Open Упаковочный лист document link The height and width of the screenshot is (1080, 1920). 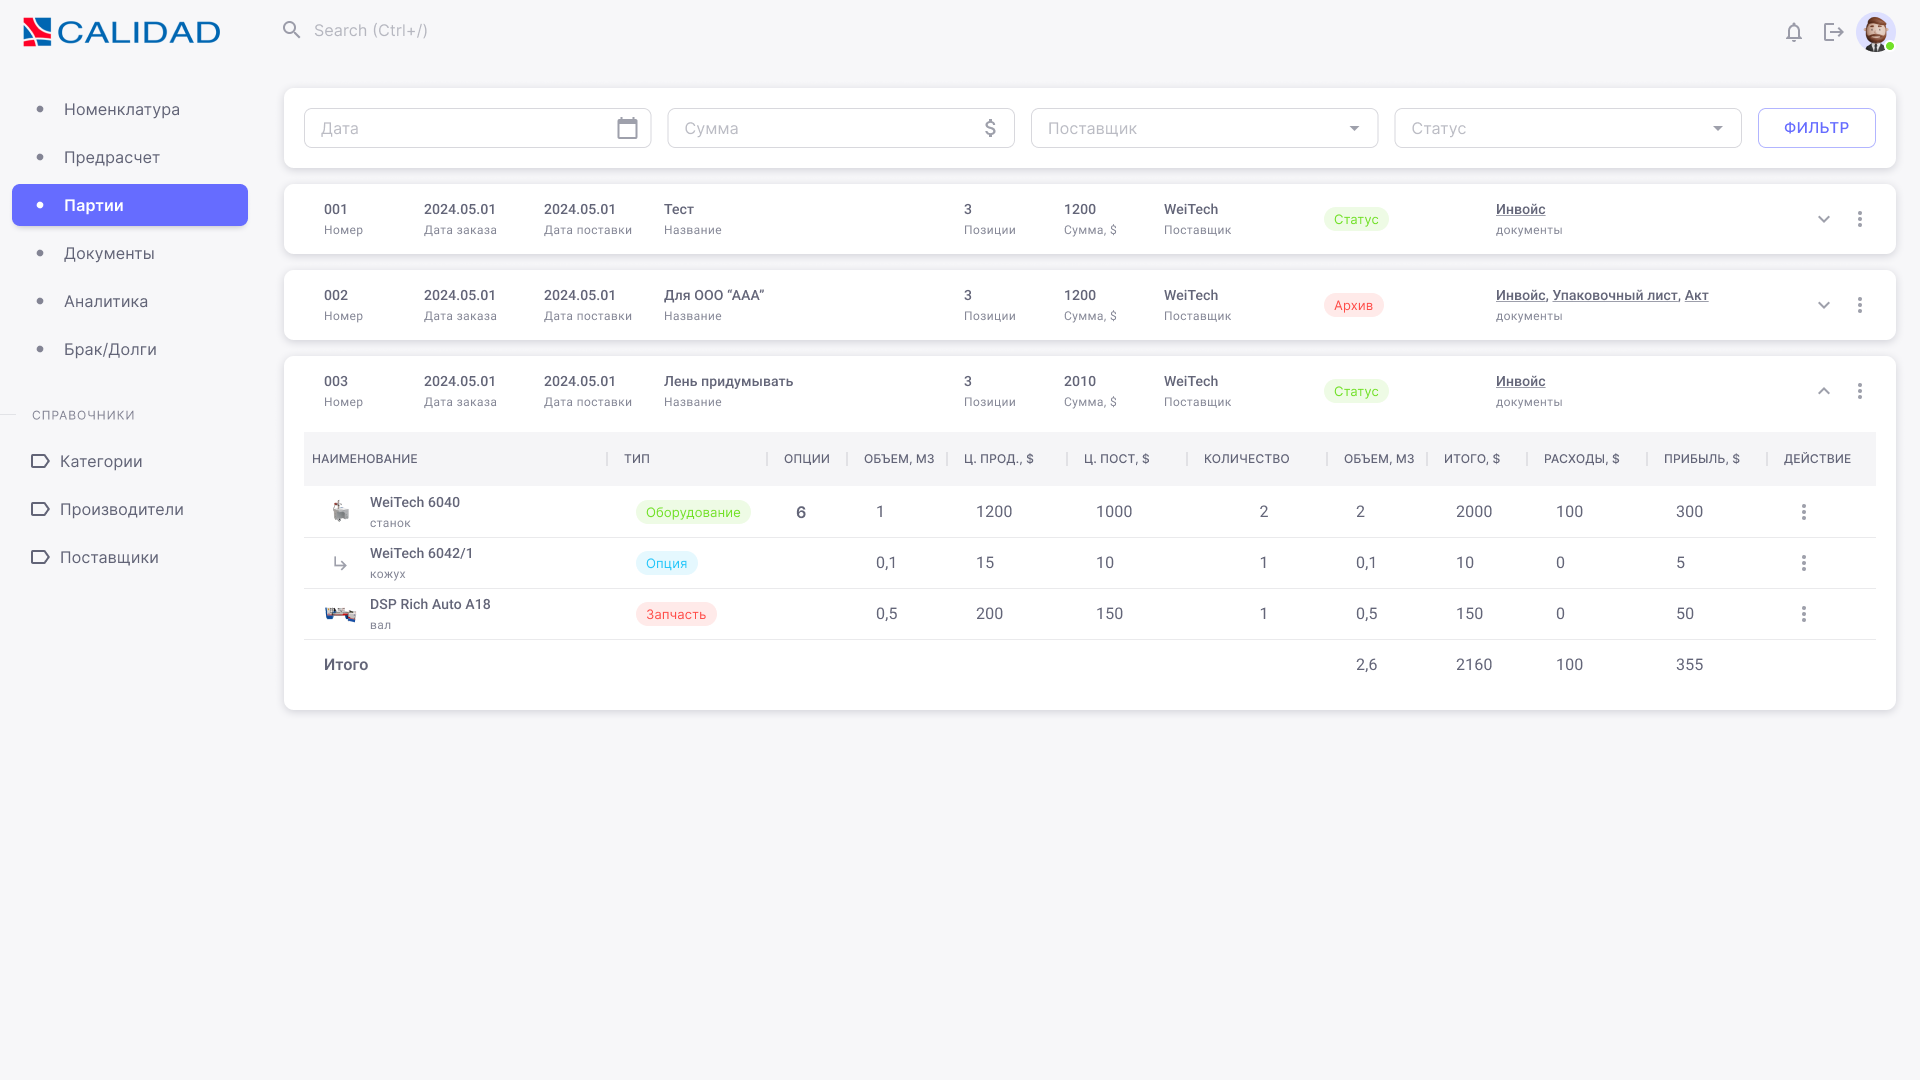1615,295
